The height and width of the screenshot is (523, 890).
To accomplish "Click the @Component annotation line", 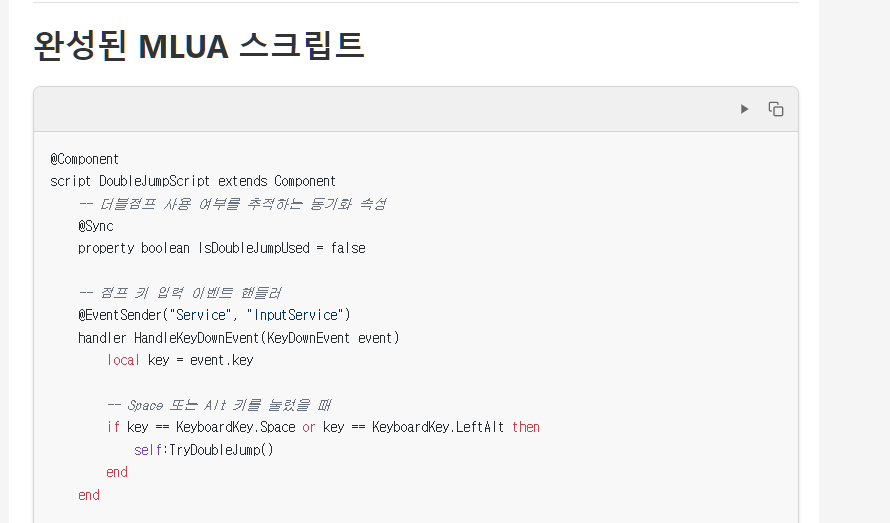I will 85,159.
